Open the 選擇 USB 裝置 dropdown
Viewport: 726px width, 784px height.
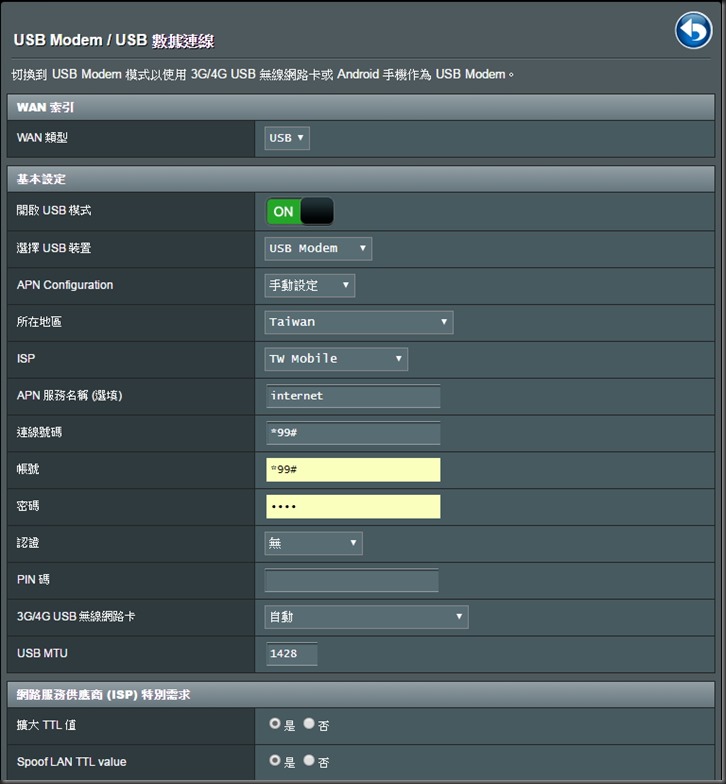pyautogui.click(x=318, y=248)
